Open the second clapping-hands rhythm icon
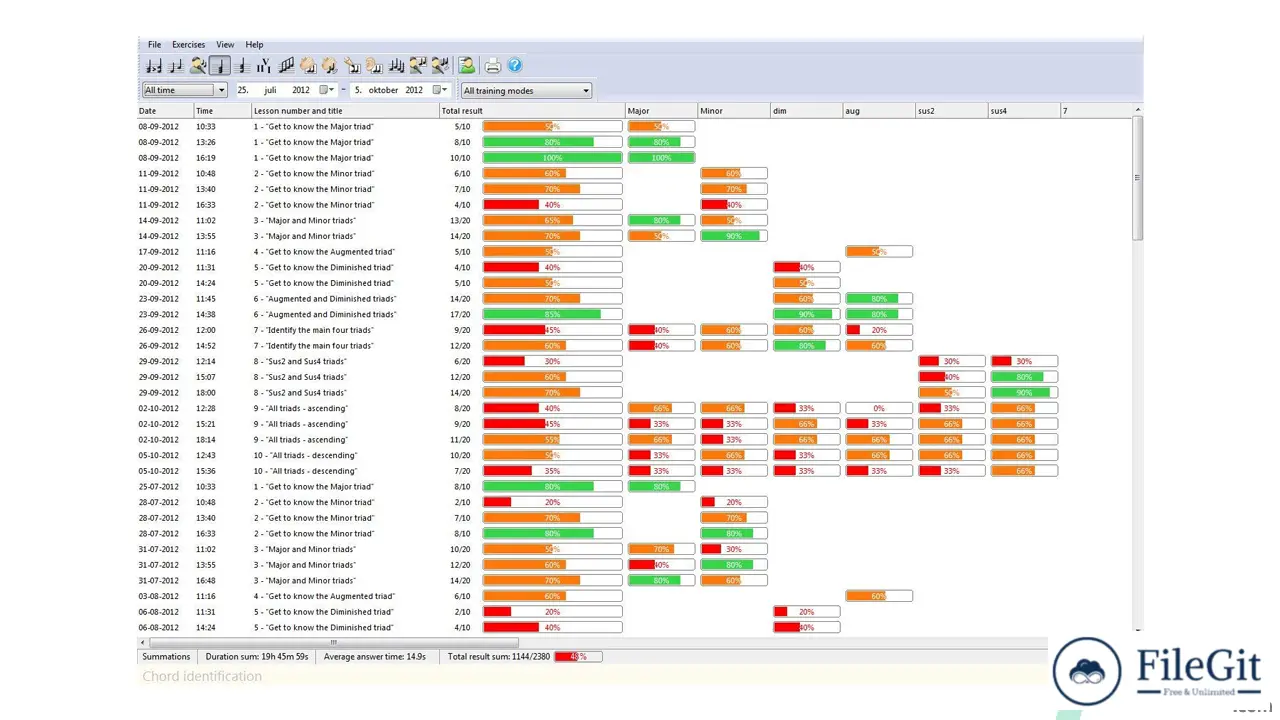 click(329, 66)
